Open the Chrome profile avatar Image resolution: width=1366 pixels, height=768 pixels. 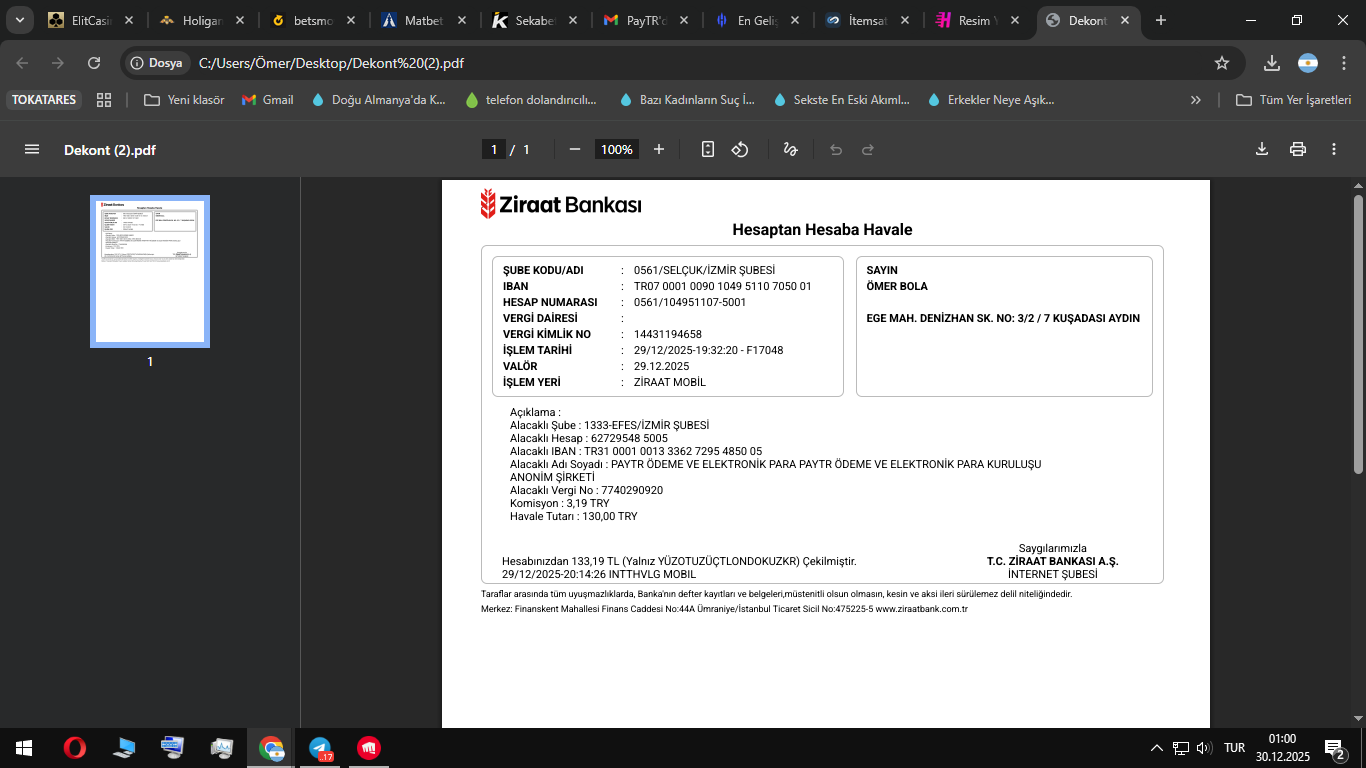point(1308,63)
